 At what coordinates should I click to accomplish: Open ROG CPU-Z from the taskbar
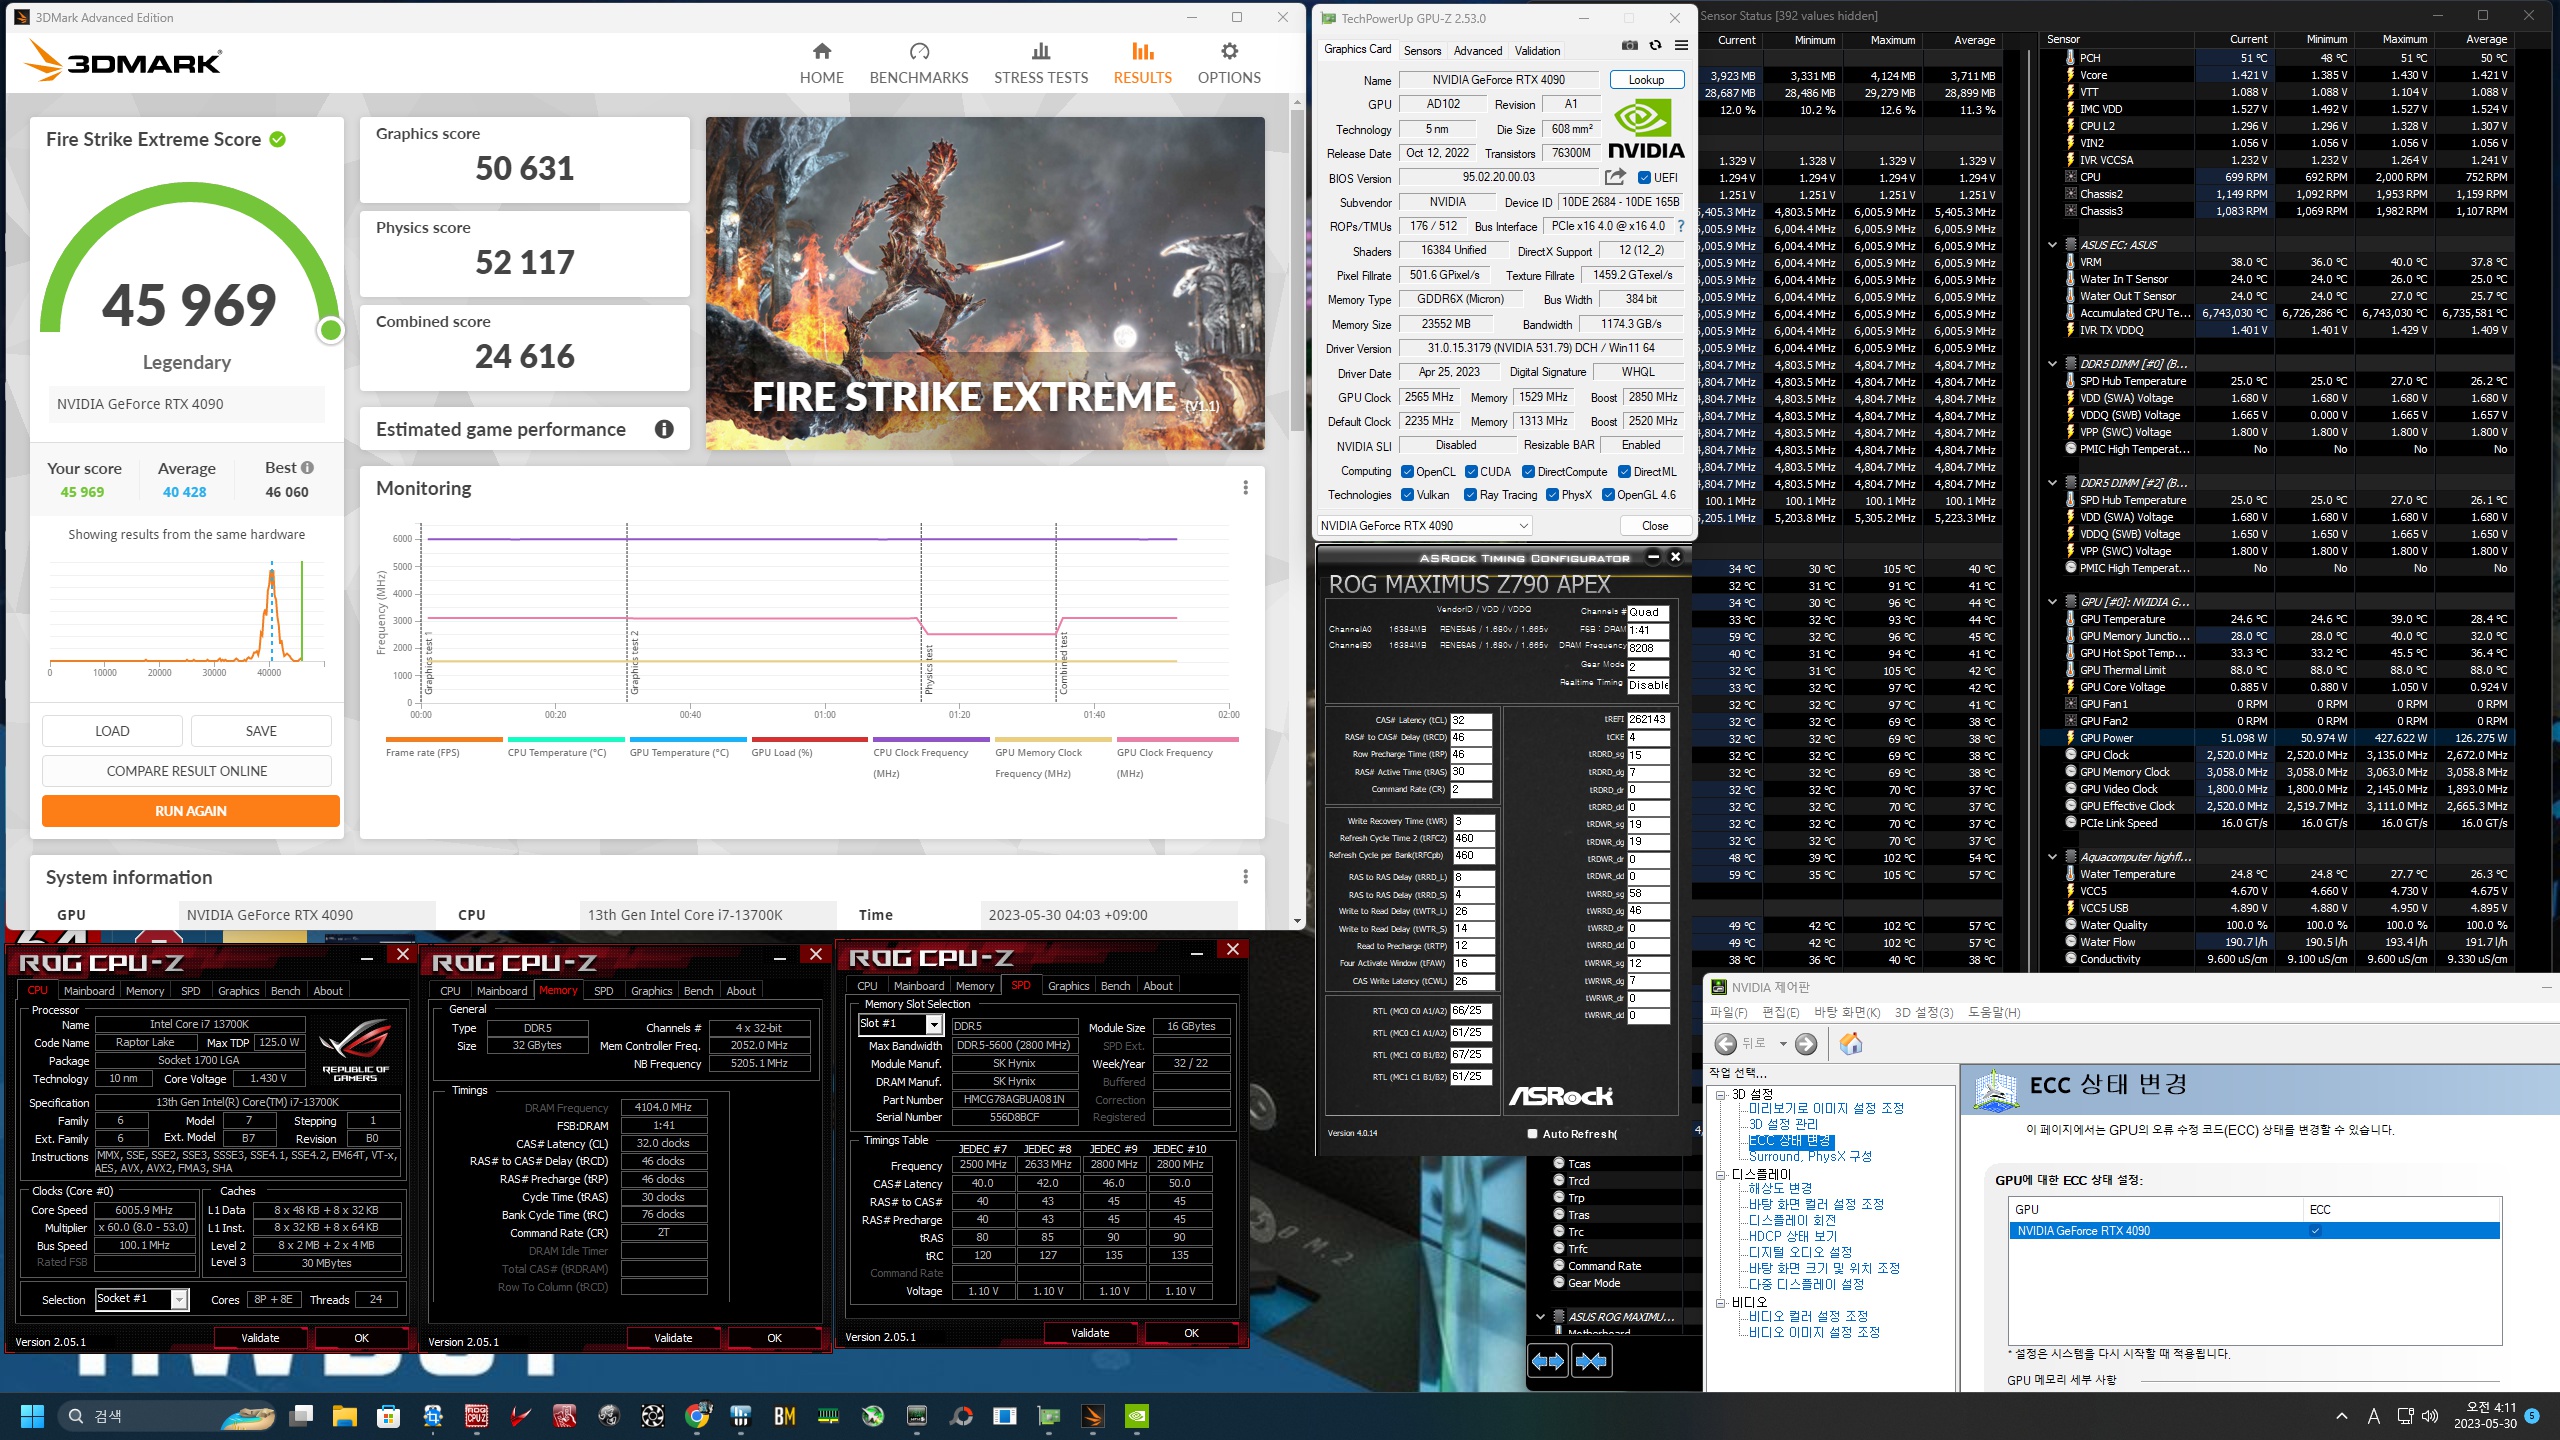point(477,1416)
